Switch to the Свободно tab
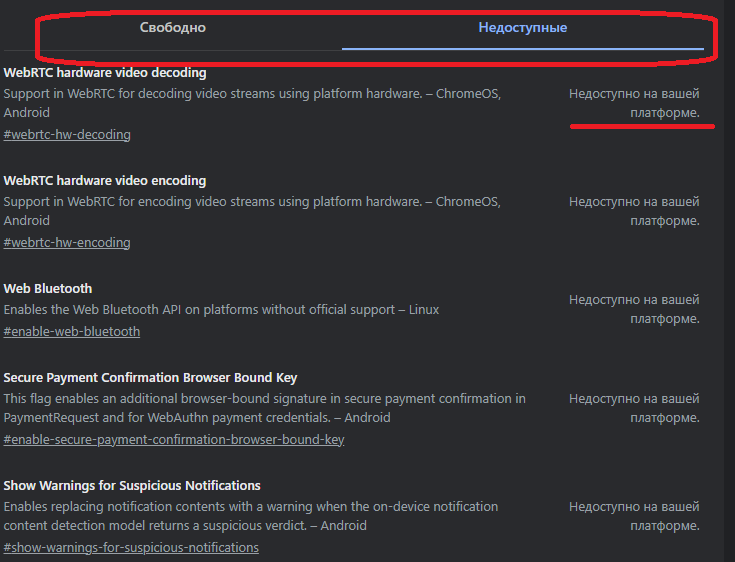This screenshot has width=735, height=562. click(172, 28)
